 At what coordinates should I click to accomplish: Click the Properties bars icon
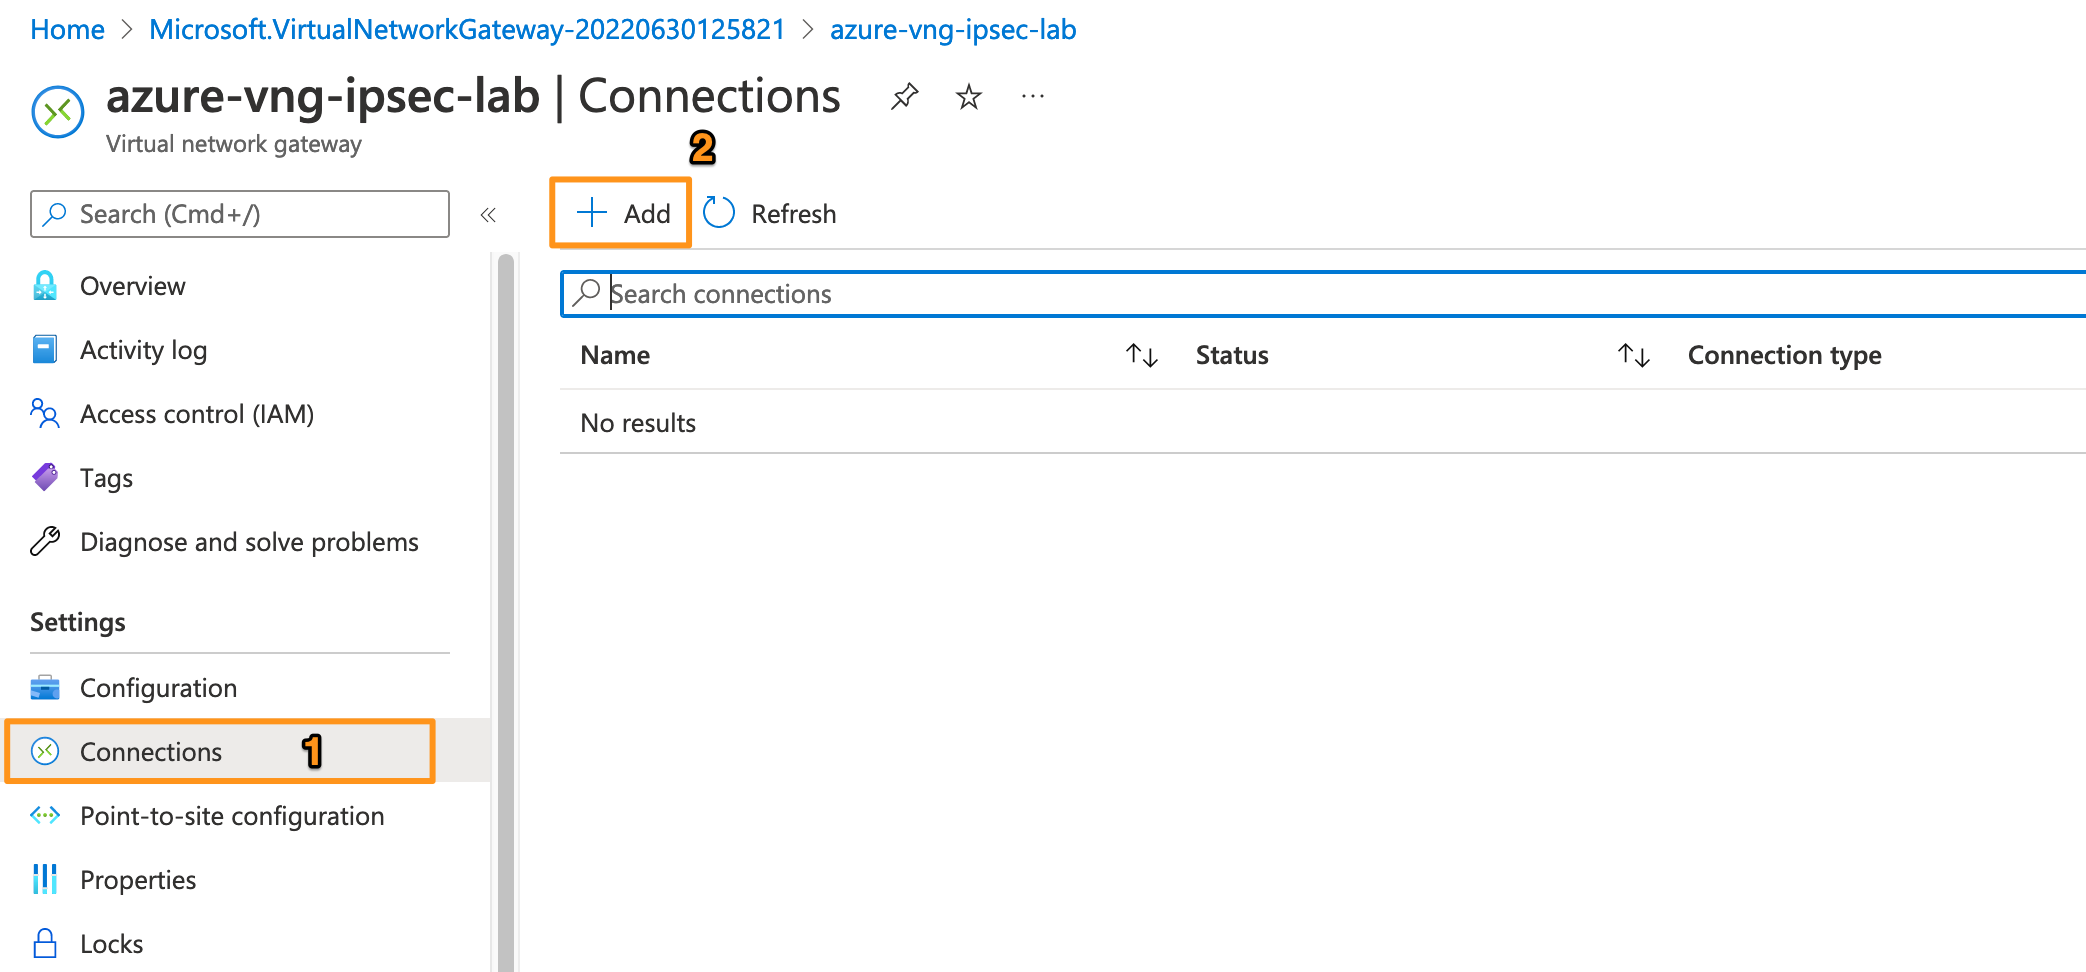coord(45,879)
